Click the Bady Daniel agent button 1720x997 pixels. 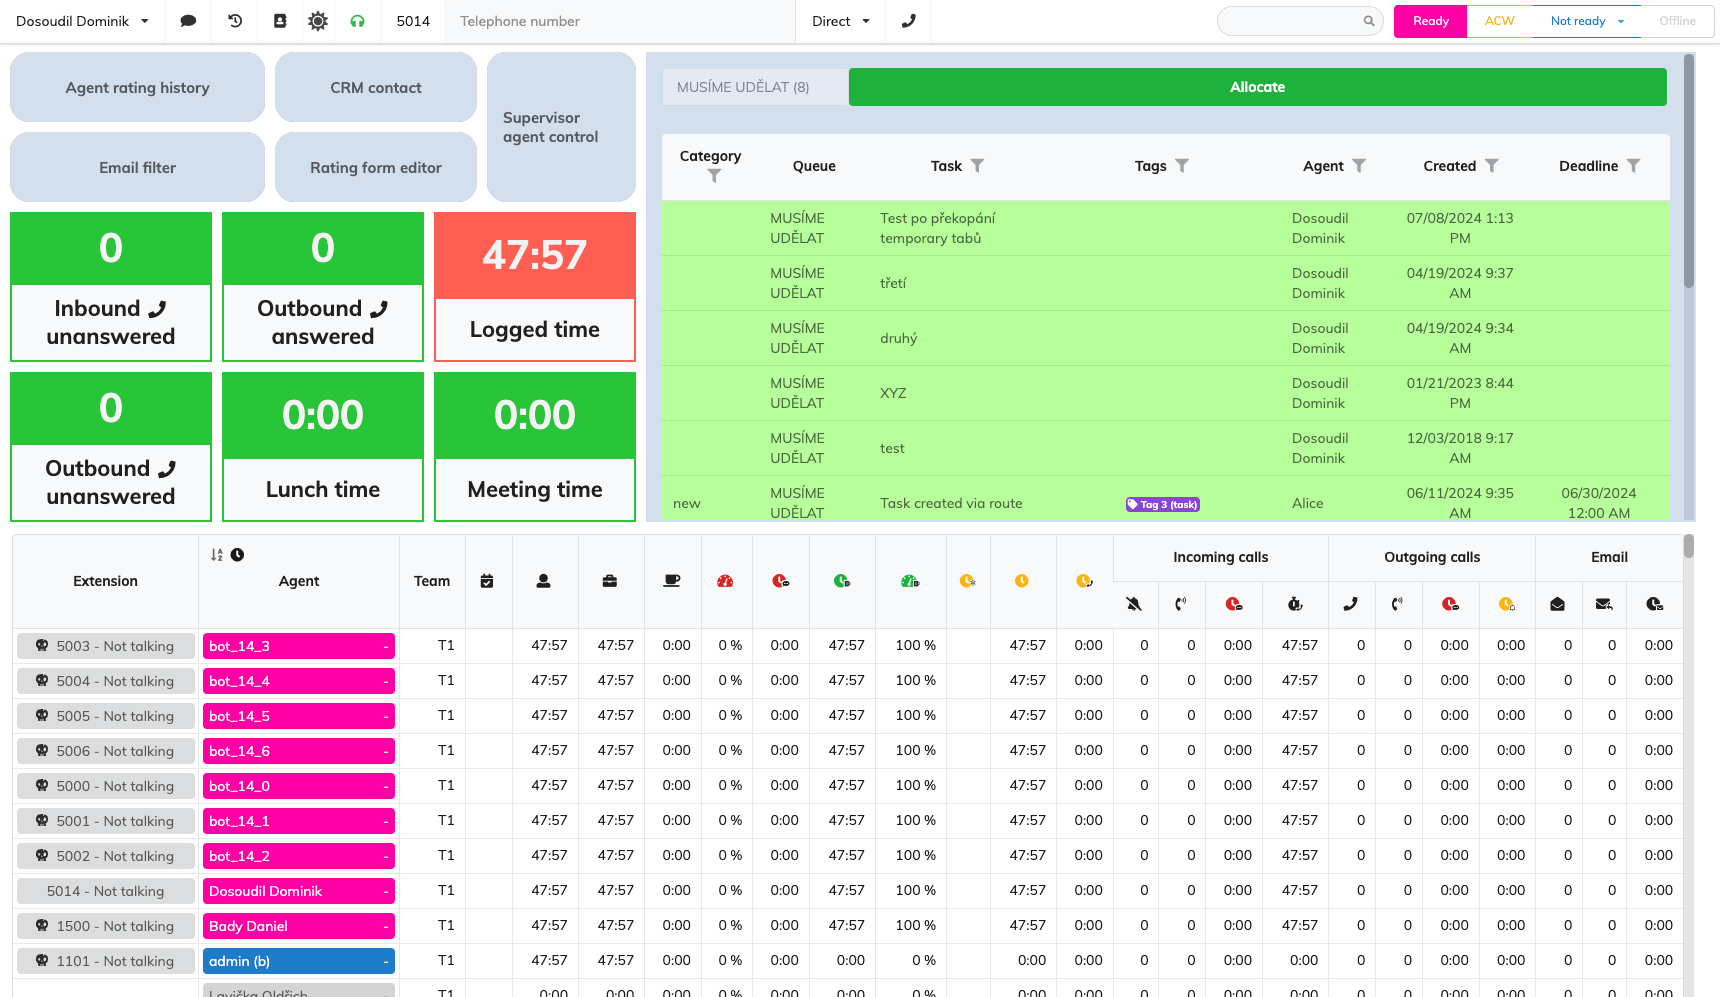pos(299,926)
